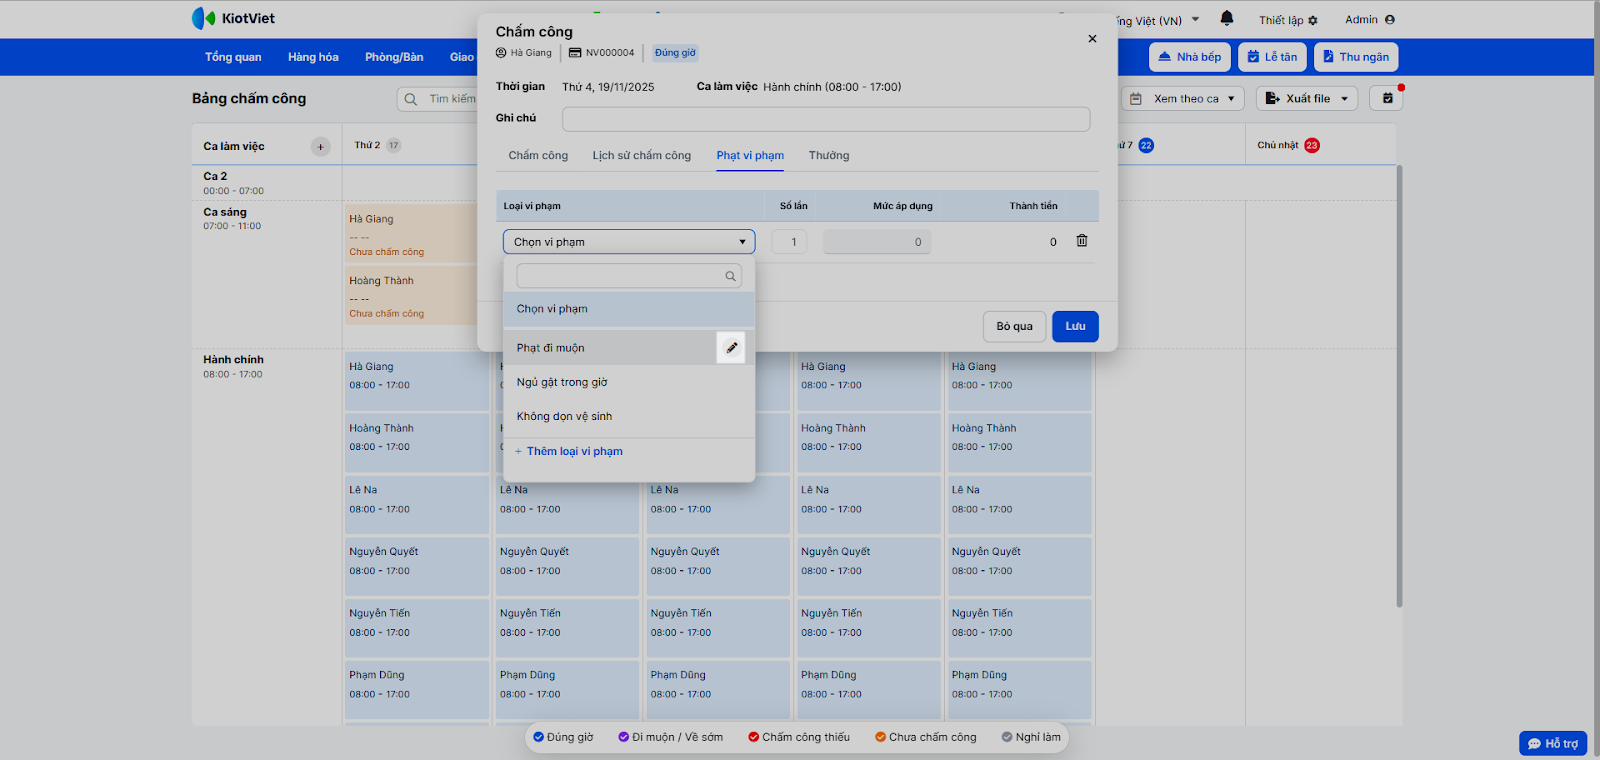Open the Admin account menu
The width and height of the screenshot is (1600, 760).
1369,20
